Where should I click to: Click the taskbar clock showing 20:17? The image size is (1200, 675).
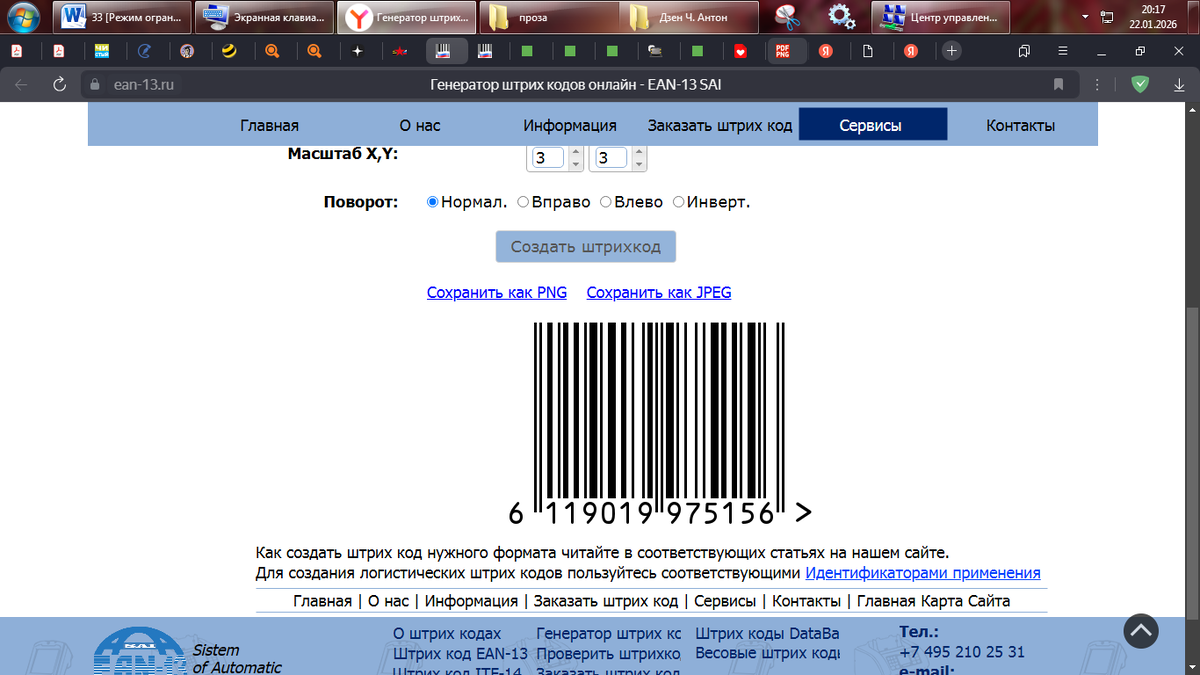click(x=1153, y=16)
